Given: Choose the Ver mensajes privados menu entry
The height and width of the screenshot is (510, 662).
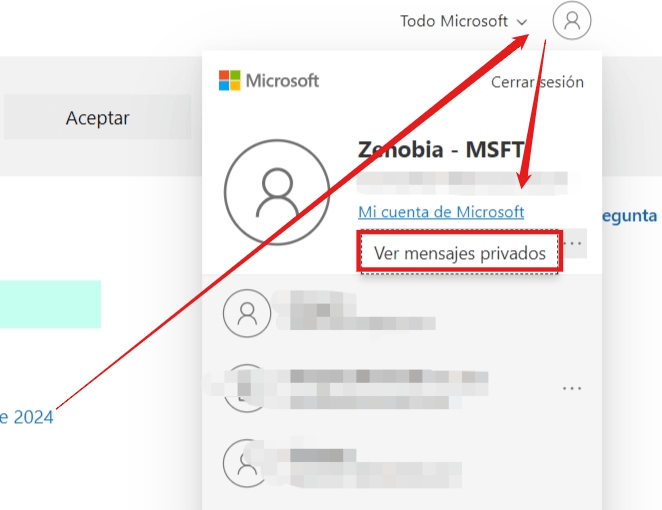Looking at the screenshot, I should (x=460, y=253).
